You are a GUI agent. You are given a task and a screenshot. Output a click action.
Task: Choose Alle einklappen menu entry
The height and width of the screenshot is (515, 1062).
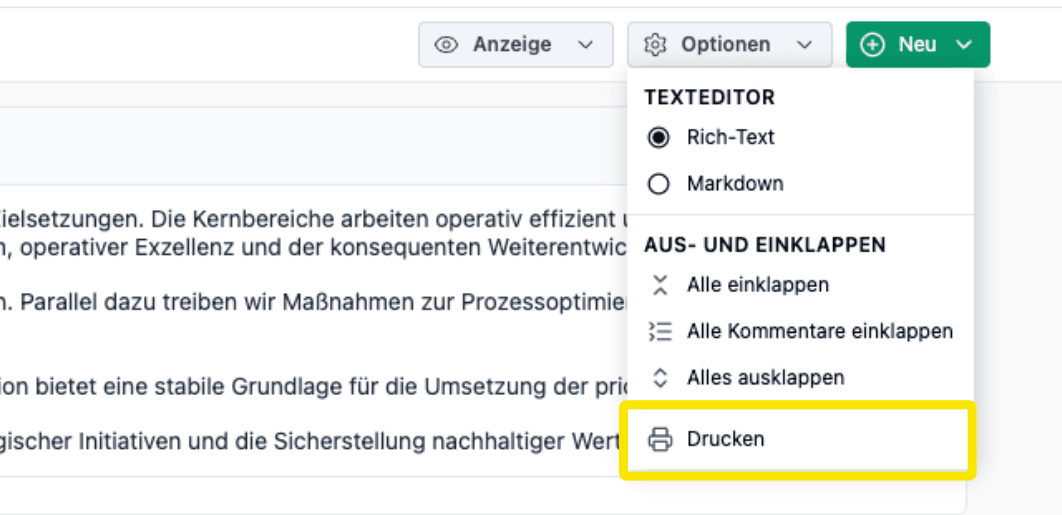757,285
